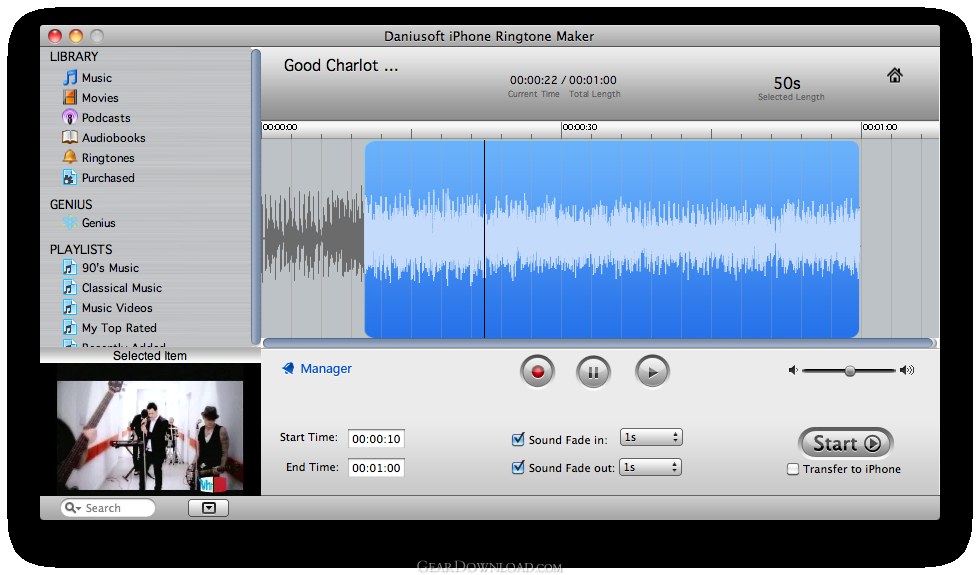980x575 pixels.
Task: Open the Manager link
Action: coord(326,369)
